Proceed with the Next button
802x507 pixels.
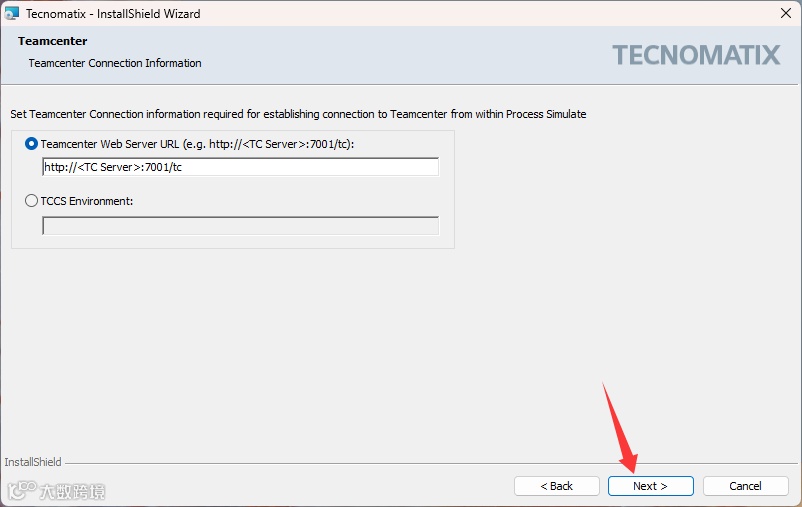[651, 486]
